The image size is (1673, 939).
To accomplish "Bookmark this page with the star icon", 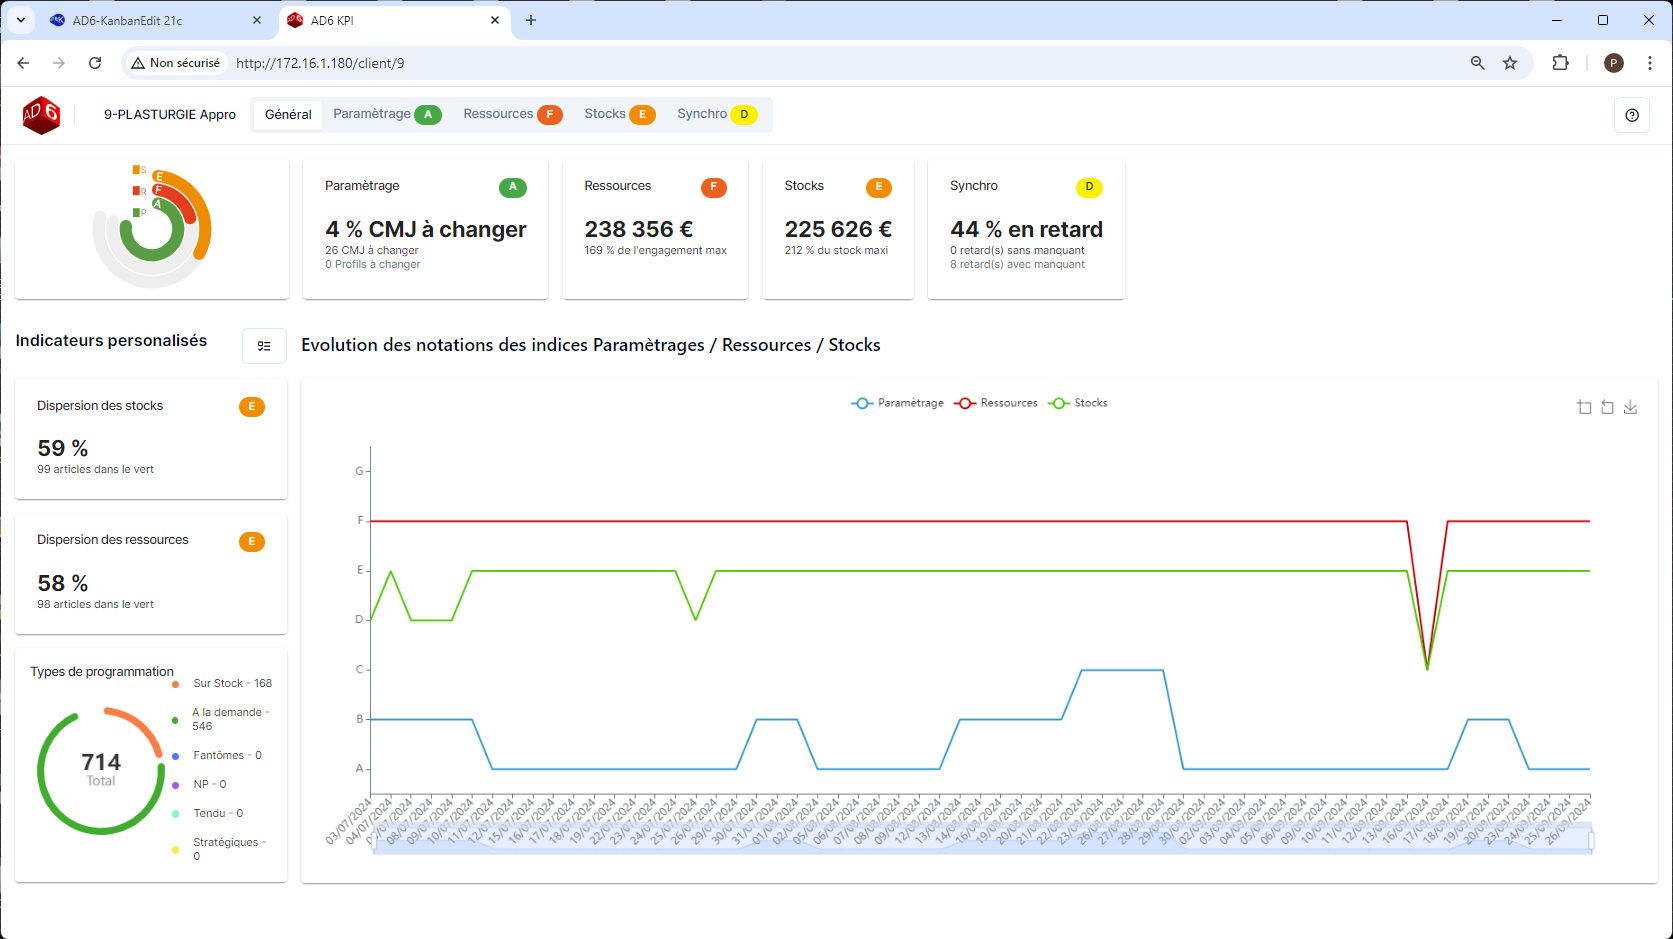I will click(x=1510, y=63).
